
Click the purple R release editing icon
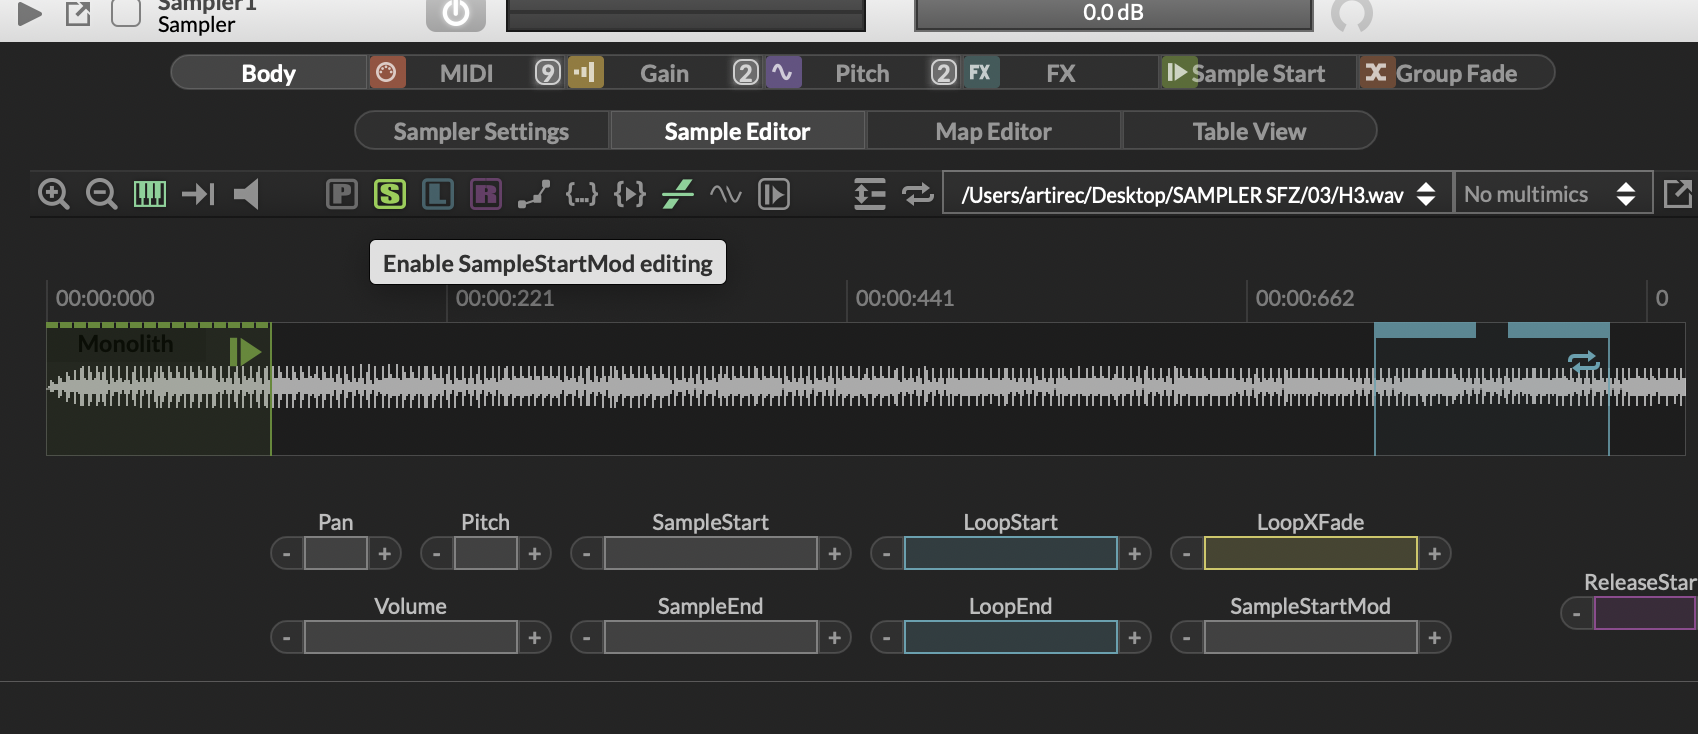(486, 194)
